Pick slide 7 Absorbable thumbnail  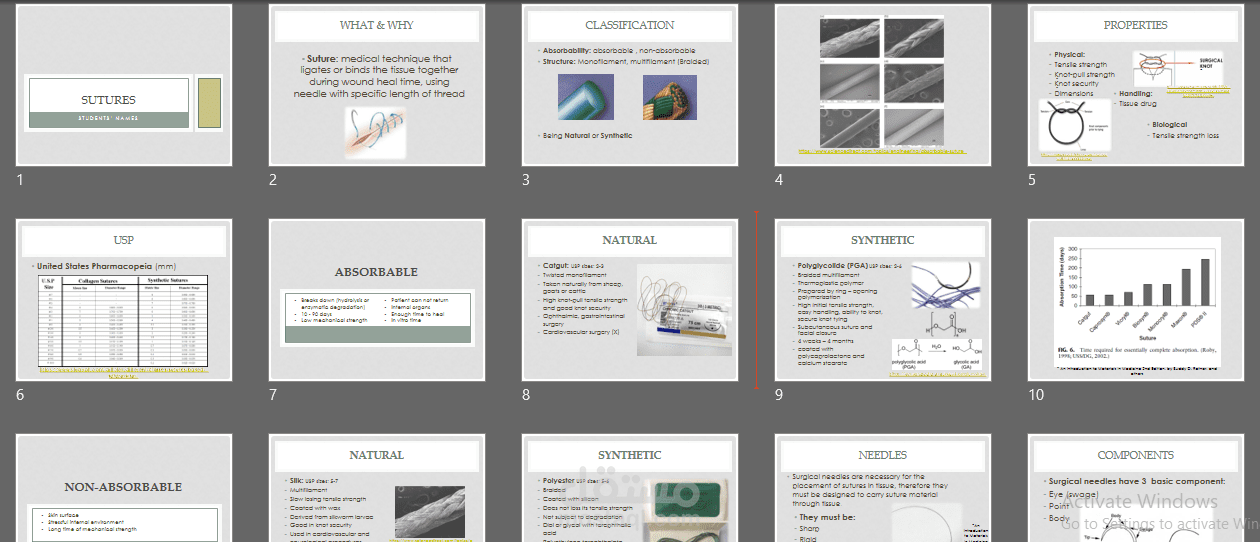coord(377,299)
